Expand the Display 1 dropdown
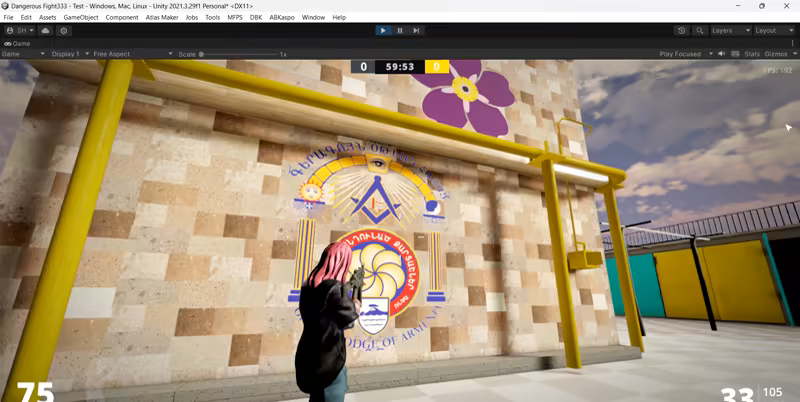This screenshot has height=402, width=800. click(x=71, y=54)
